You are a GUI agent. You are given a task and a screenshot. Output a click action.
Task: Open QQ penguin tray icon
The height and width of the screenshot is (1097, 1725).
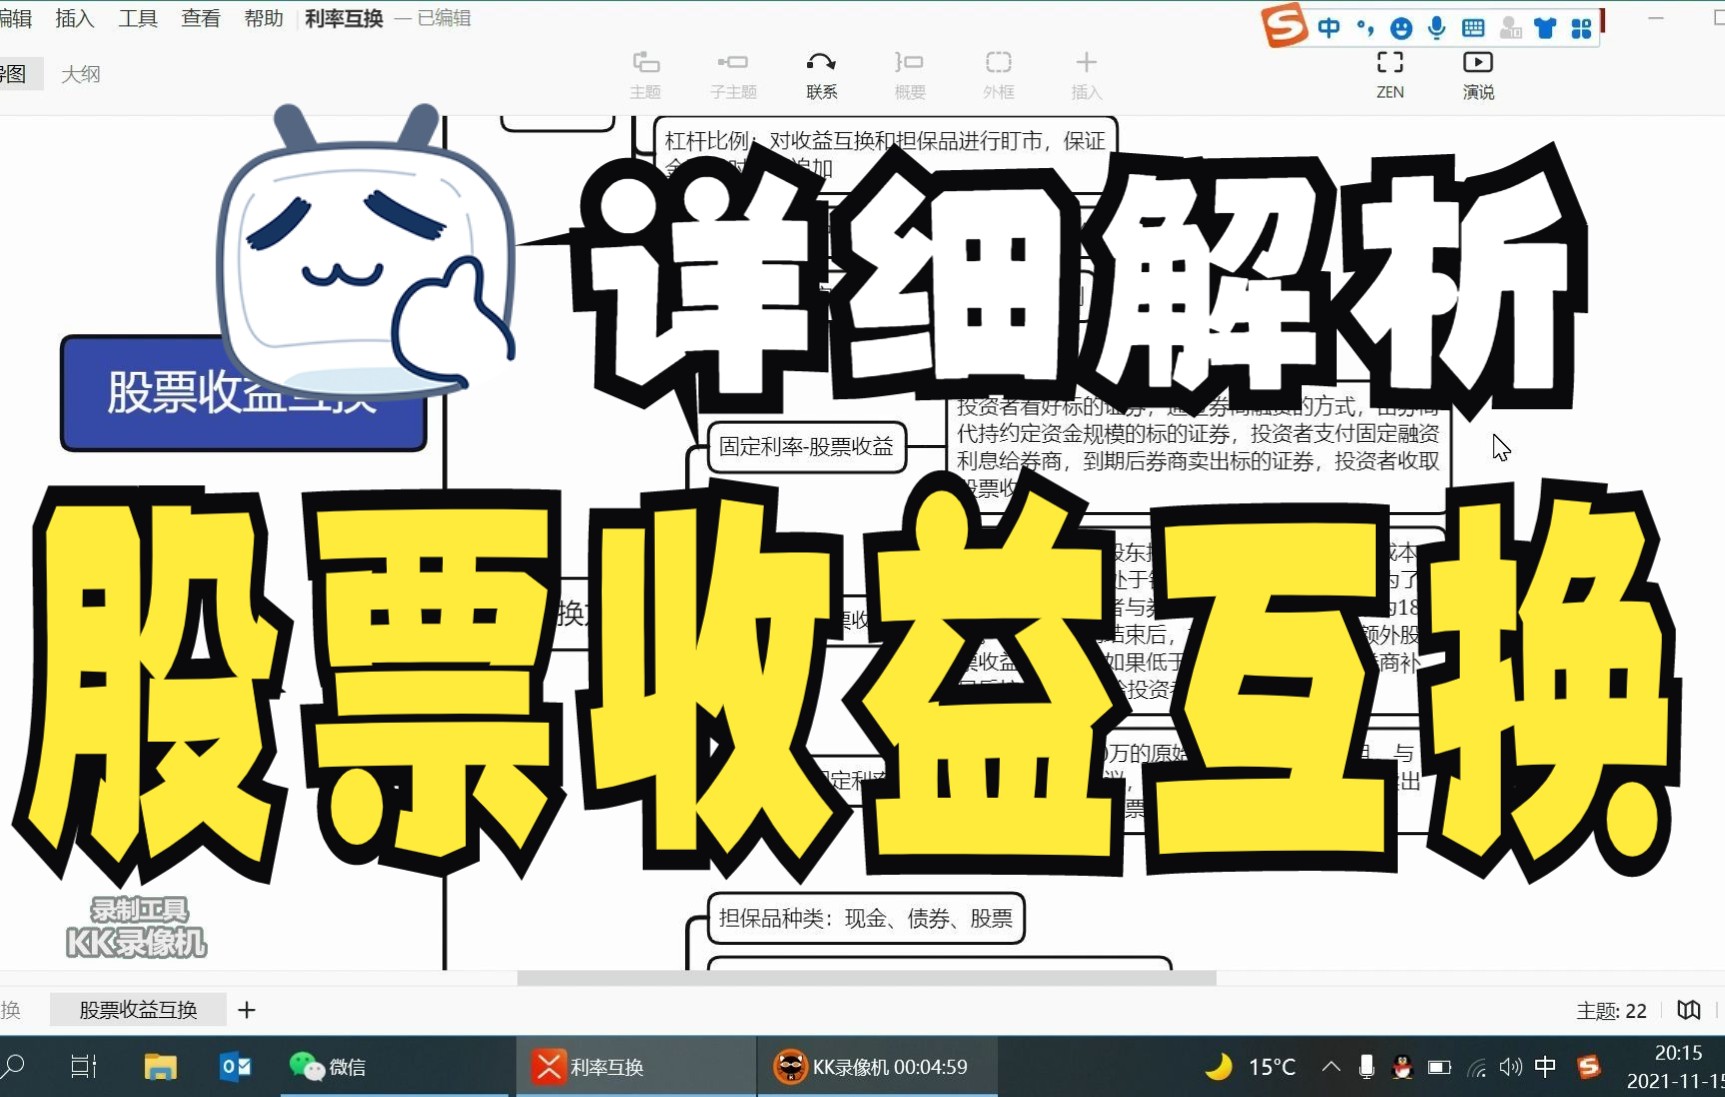point(1402,1067)
